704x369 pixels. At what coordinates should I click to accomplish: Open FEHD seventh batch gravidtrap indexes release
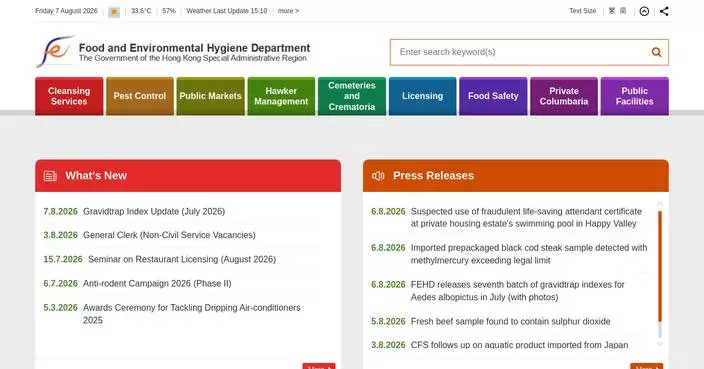518,291
